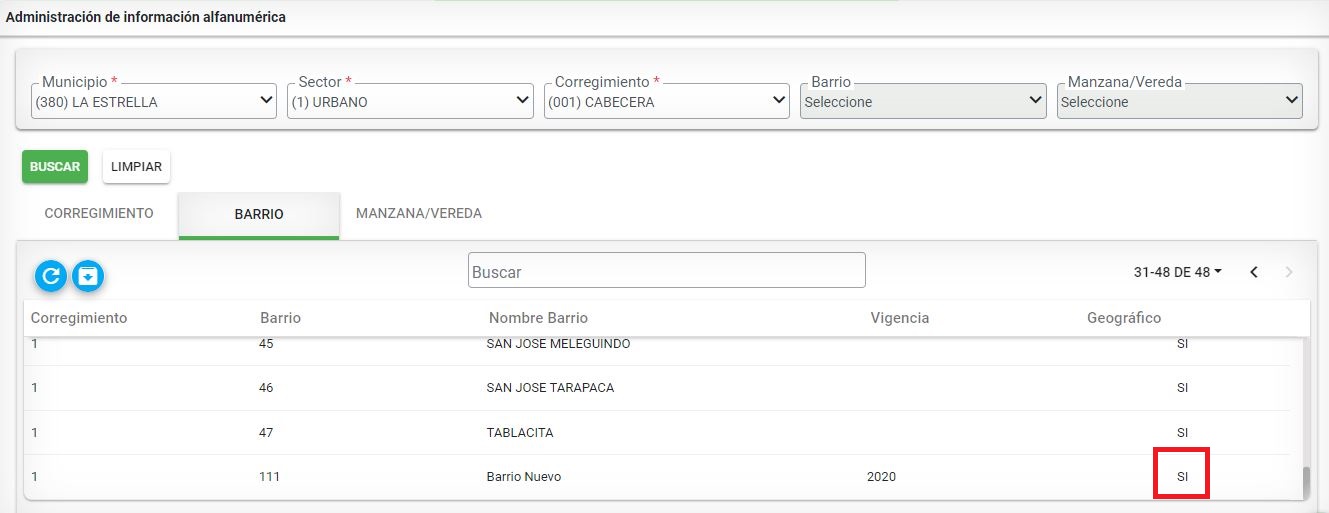1329x513 pixels.
Task: Open the Municipio LA ESTRELLA dropdown
Action: click(x=154, y=101)
